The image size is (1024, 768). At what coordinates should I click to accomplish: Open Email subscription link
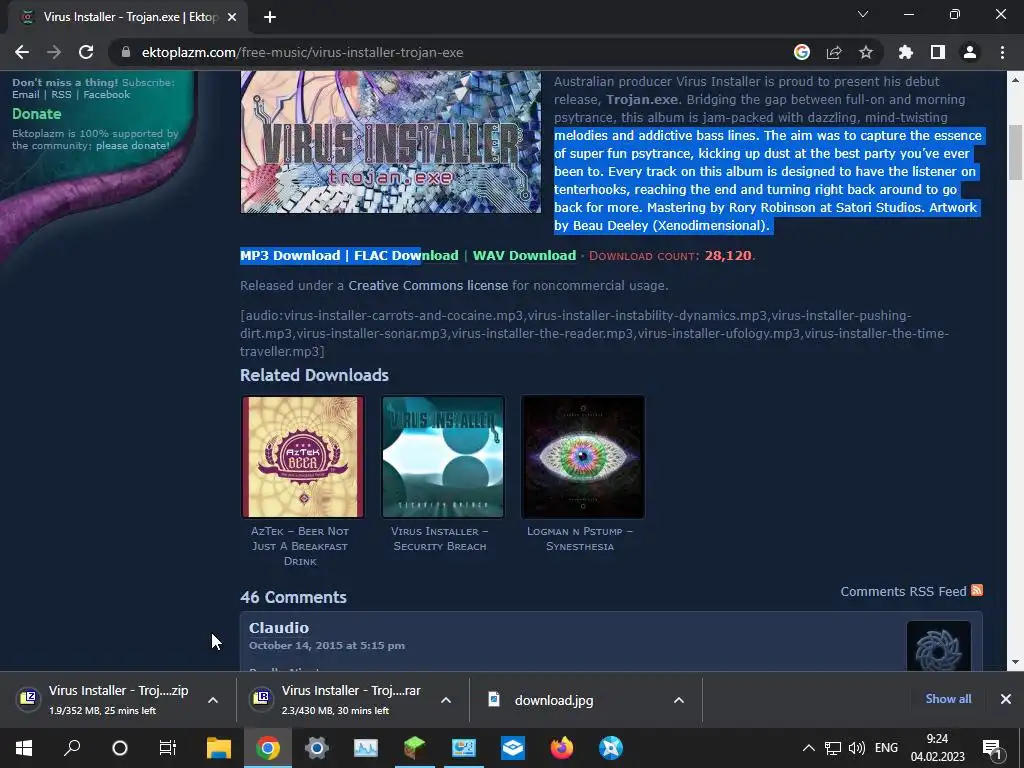tap(25, 95)
